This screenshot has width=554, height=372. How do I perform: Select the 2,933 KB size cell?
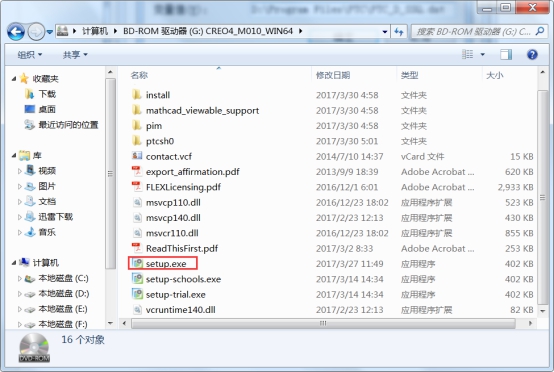pyautogui.click(x=515, y=187)
